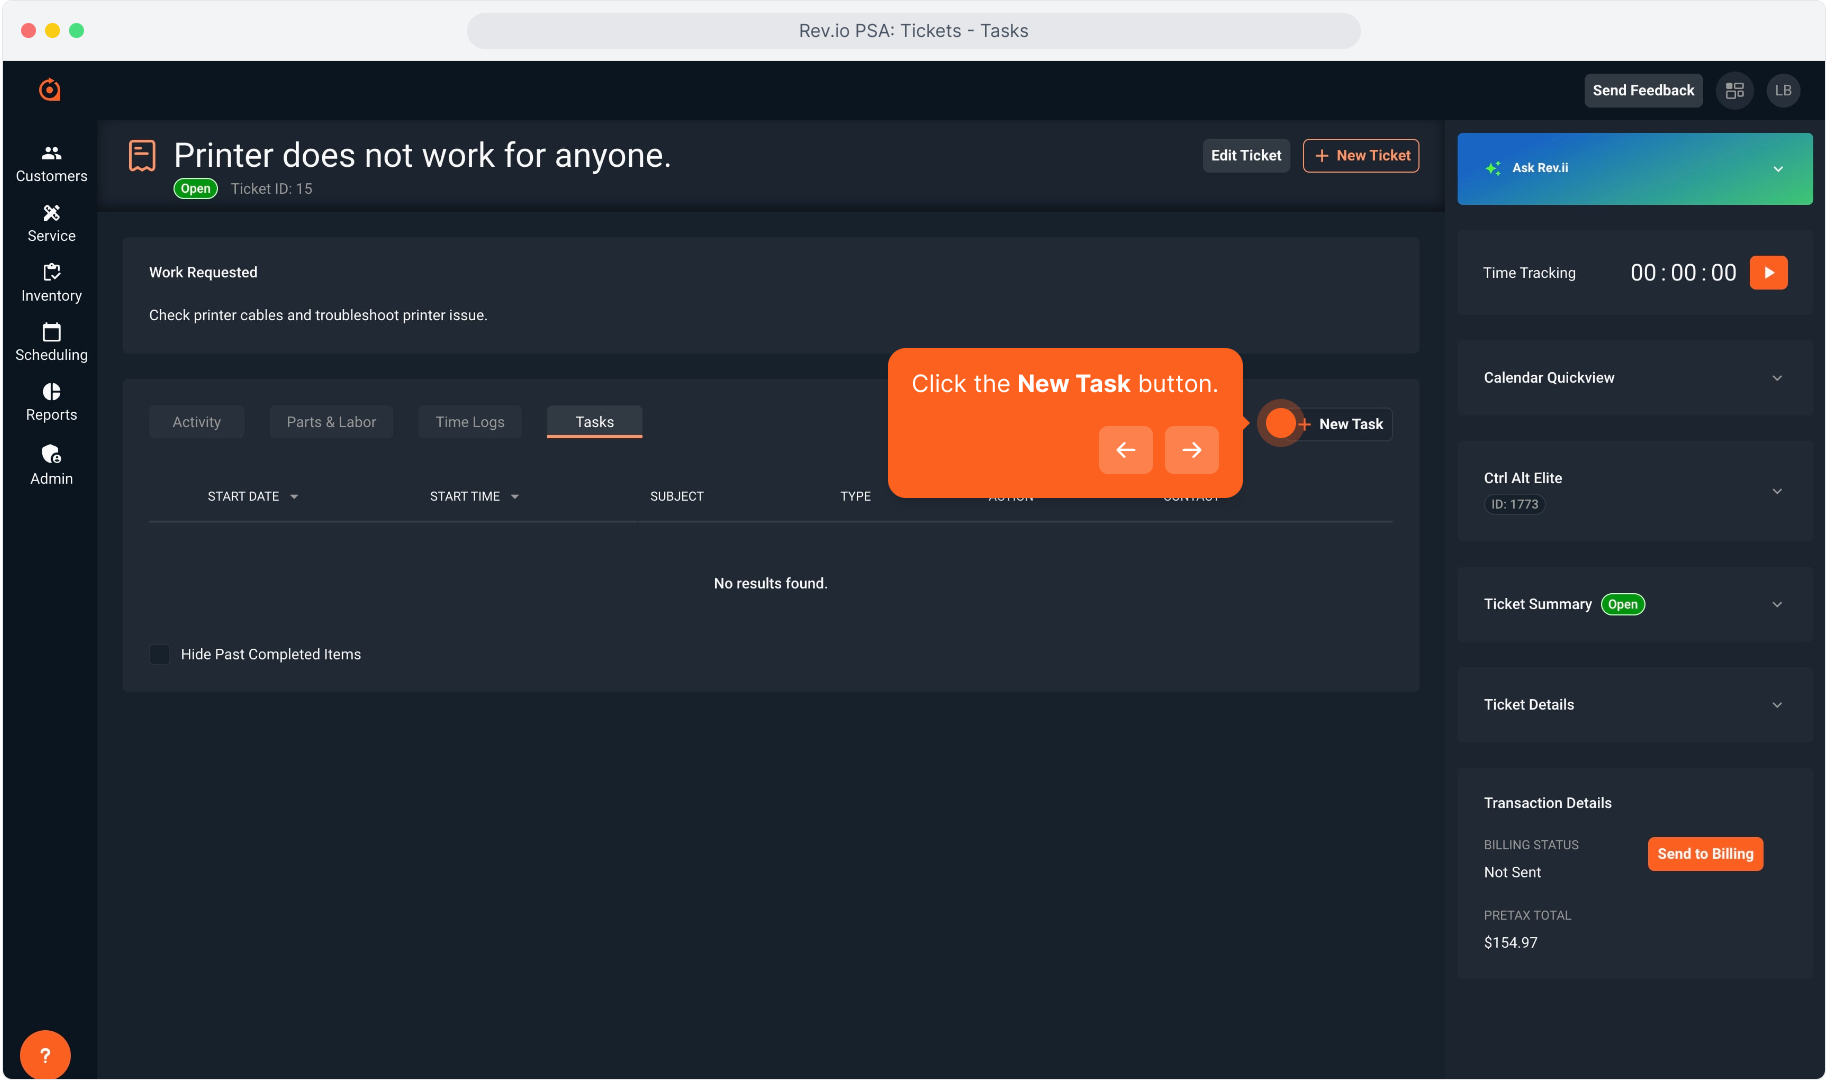1828x1080 pixels.
Task: Expand the Ticket Details panel
Action: [x=1777, y=705]
